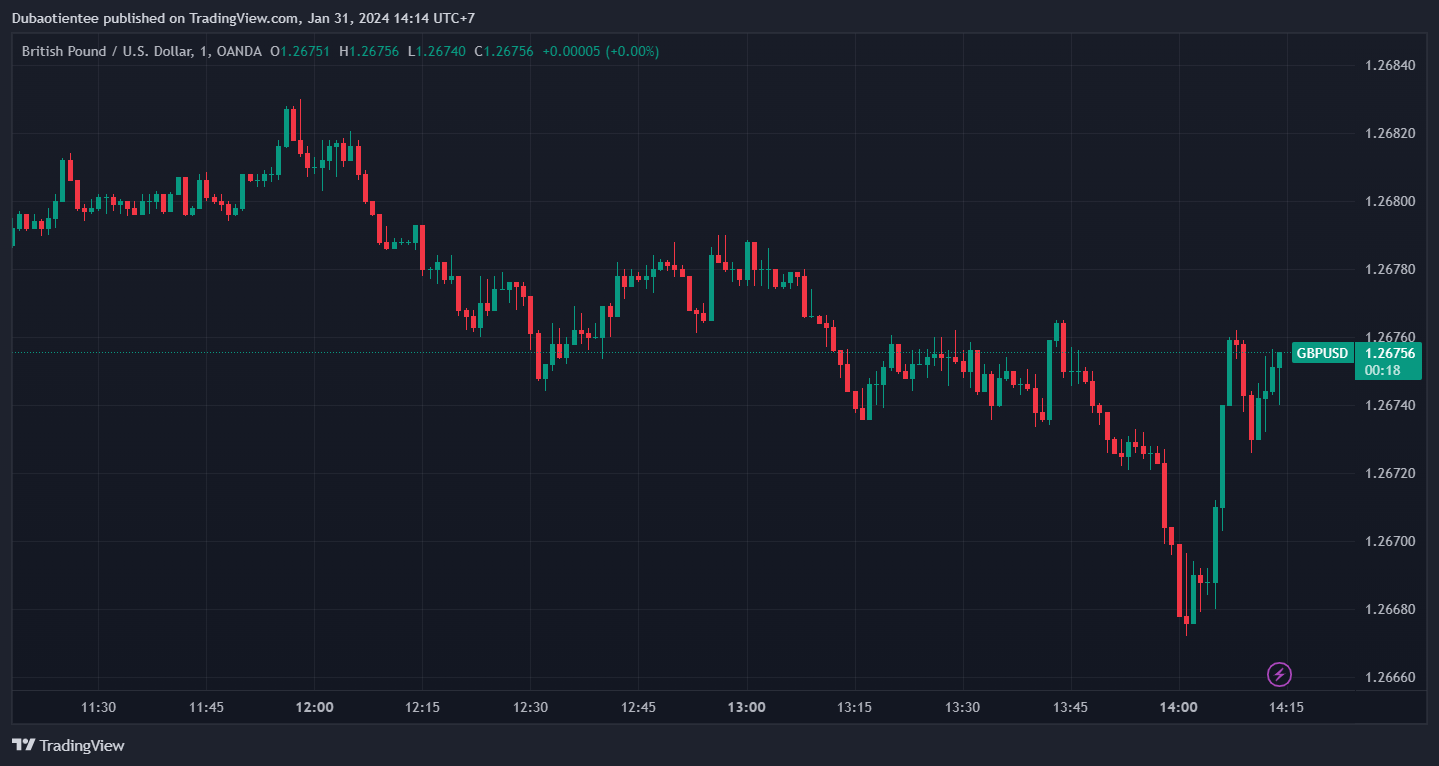
Task: Click the low value L1.26740
Action: [436, 51]
